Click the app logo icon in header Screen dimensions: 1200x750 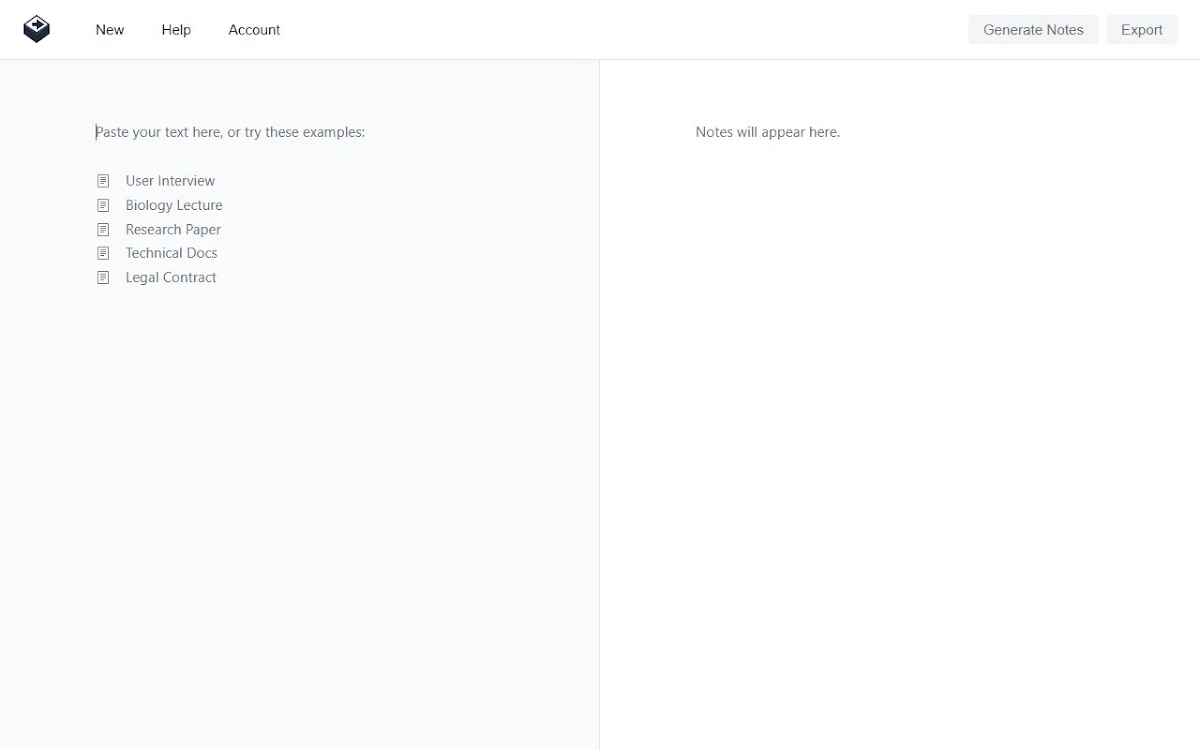pos(37,29)
